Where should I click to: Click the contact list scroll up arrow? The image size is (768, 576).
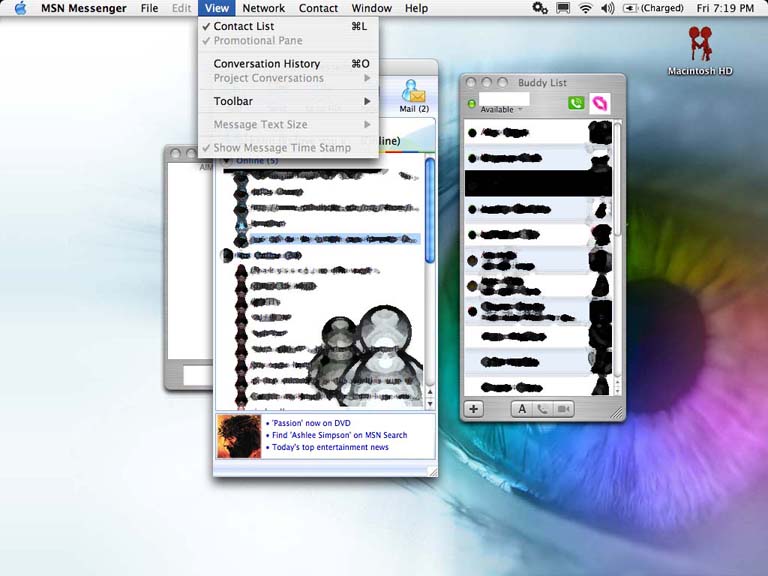[430, 392]
